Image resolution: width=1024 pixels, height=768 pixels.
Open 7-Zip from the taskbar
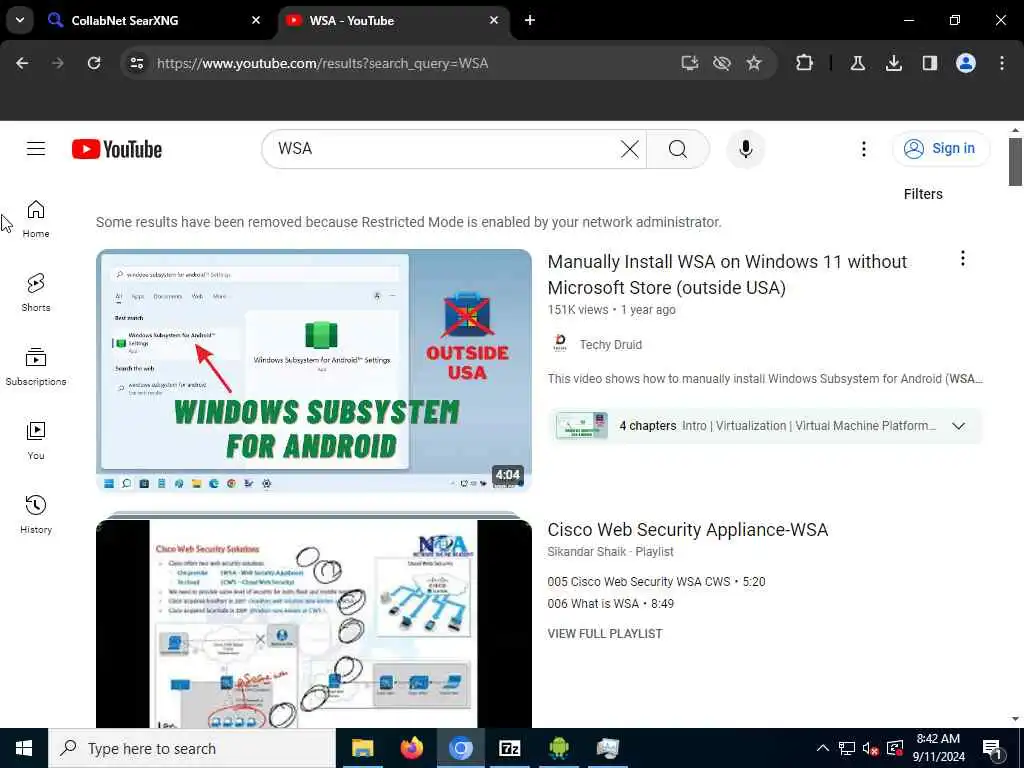coord(509,748)
